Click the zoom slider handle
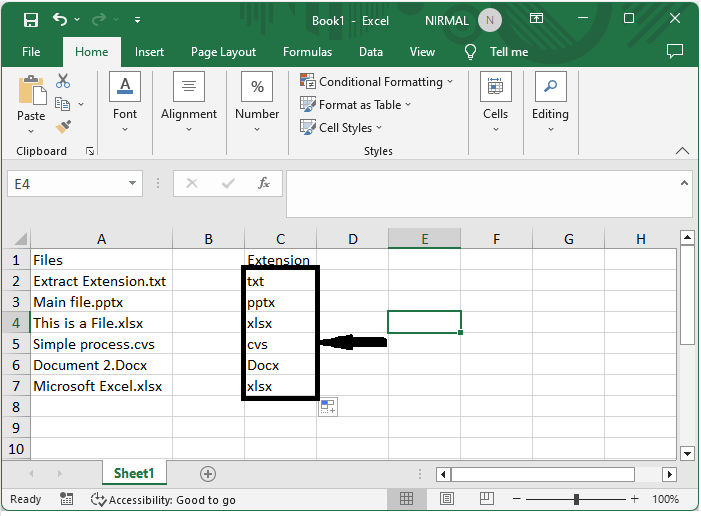701x516 pixels. pyautogui.click(x=576, y=499)
